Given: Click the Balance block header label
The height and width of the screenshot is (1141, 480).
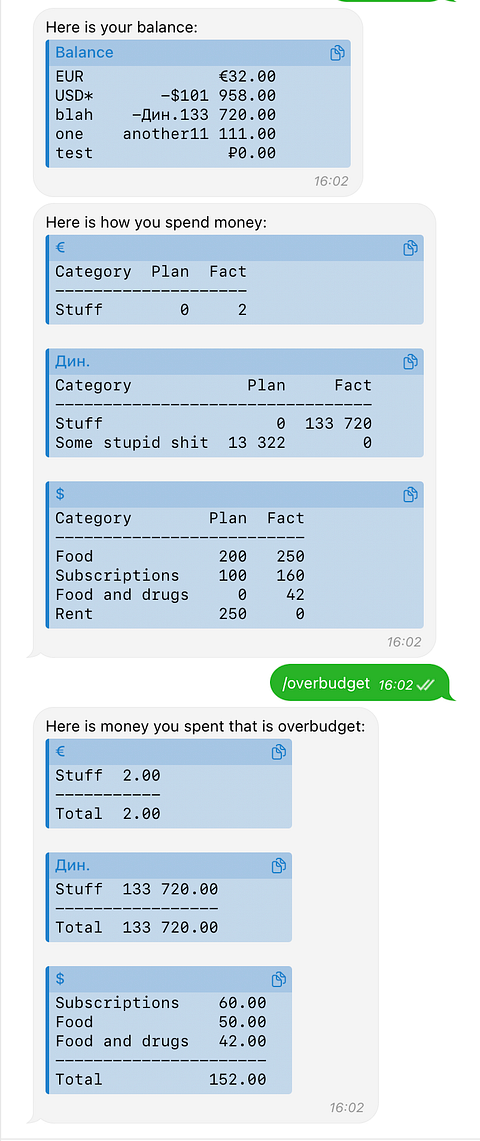Looking at the screenshot, I should click(84, 52).
